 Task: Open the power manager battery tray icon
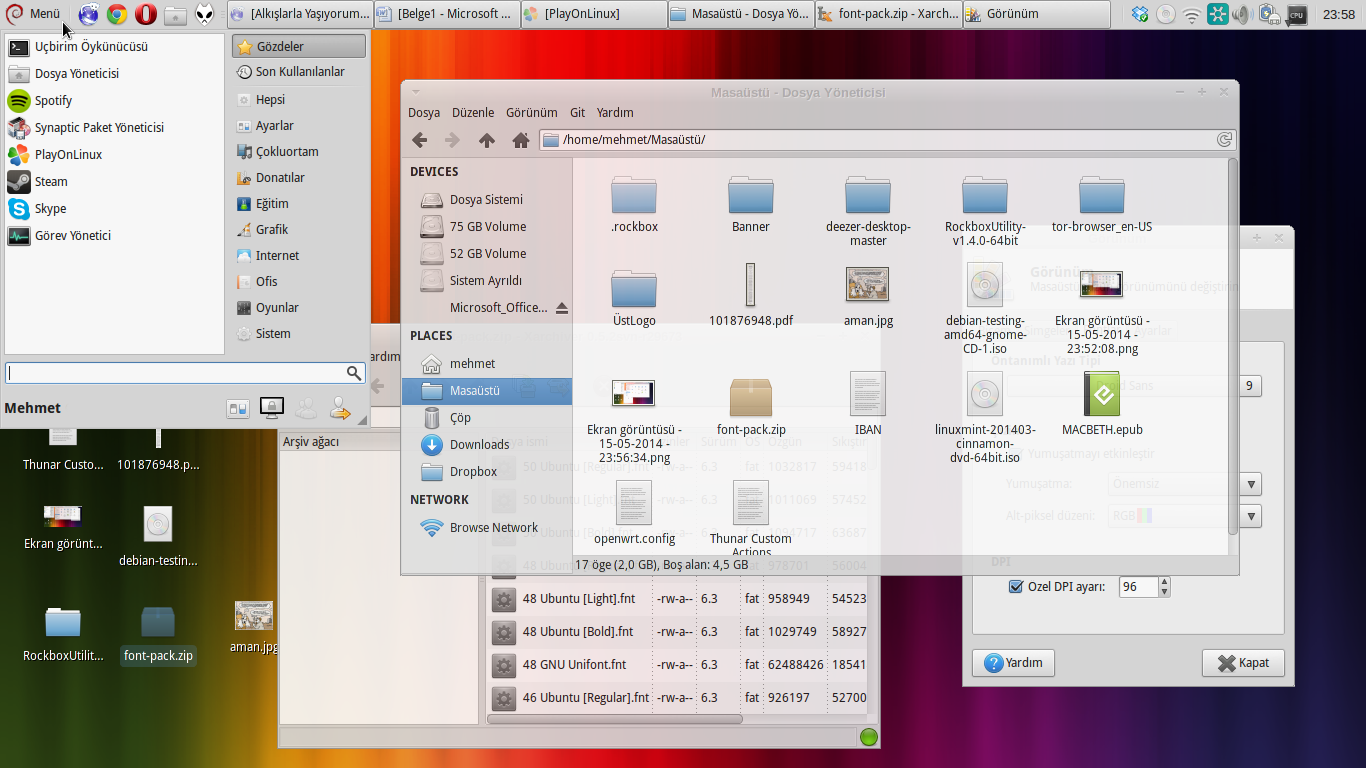click(1269, 14)
